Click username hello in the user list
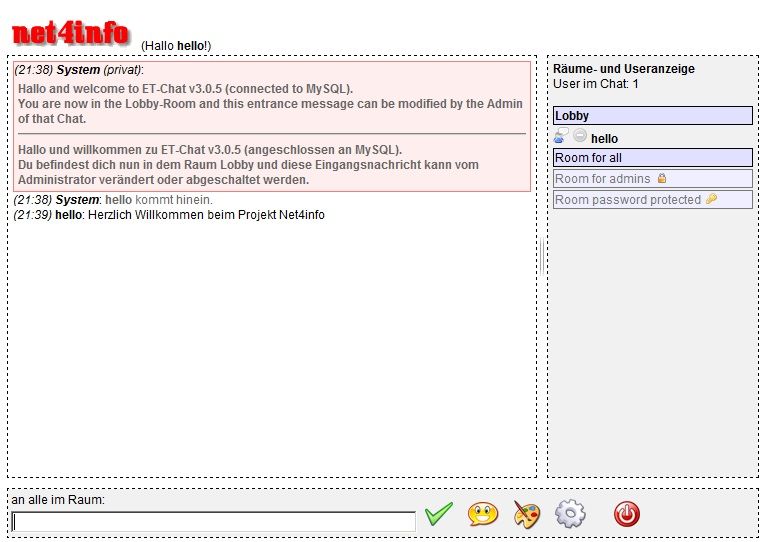Image resolution: width=766 pixels, height=542 pixels. 605,139
